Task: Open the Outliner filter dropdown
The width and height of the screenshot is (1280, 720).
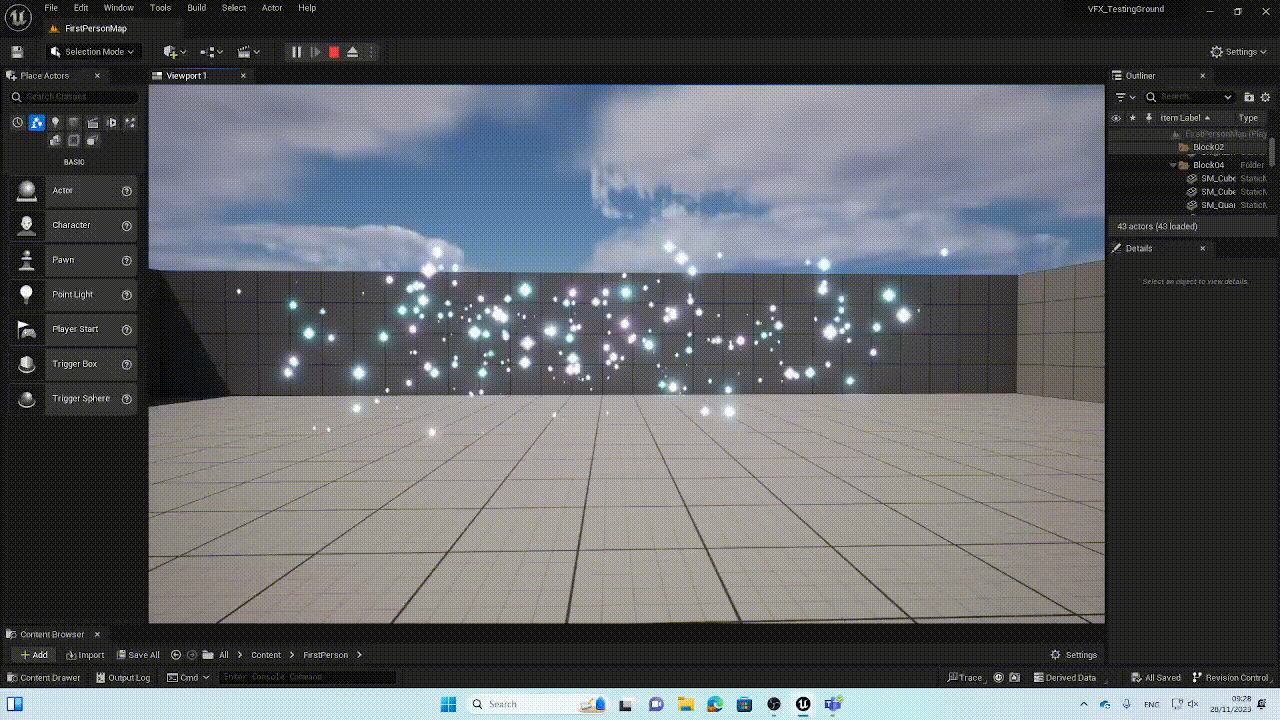Action: 1125,97
